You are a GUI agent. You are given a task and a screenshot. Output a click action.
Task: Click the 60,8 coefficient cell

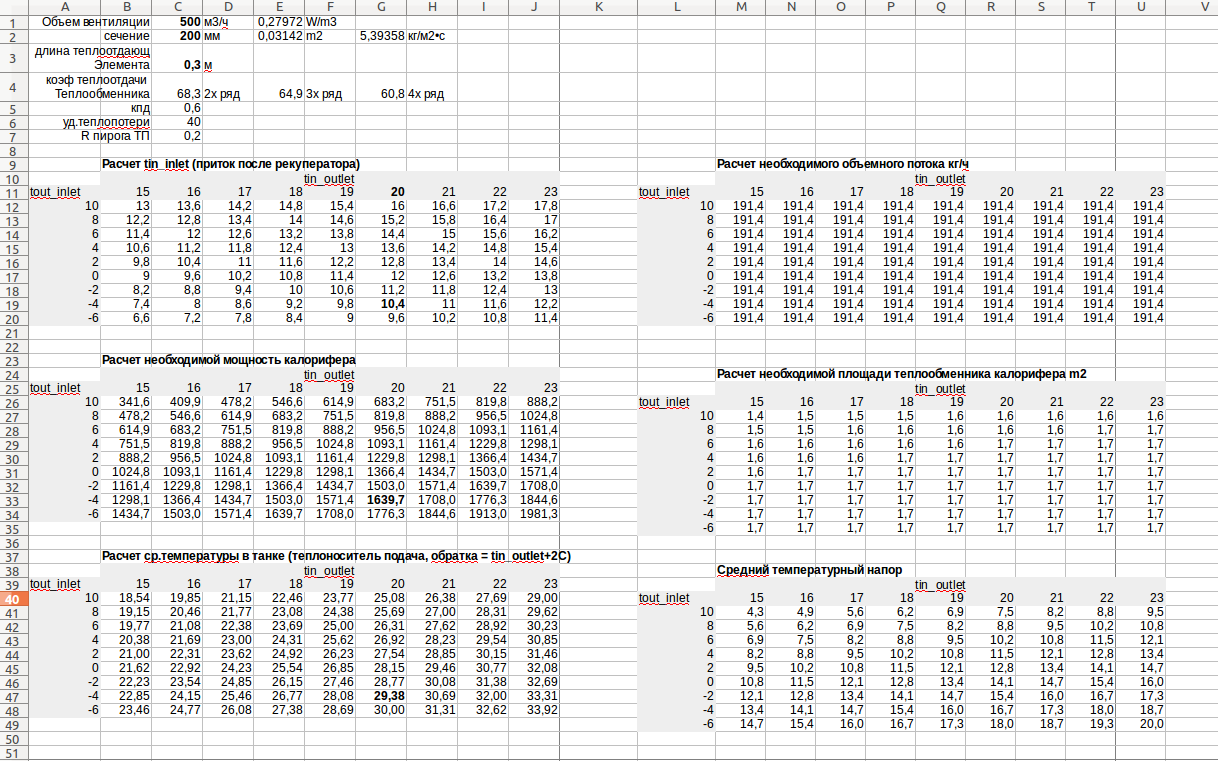tap(393, 94)
